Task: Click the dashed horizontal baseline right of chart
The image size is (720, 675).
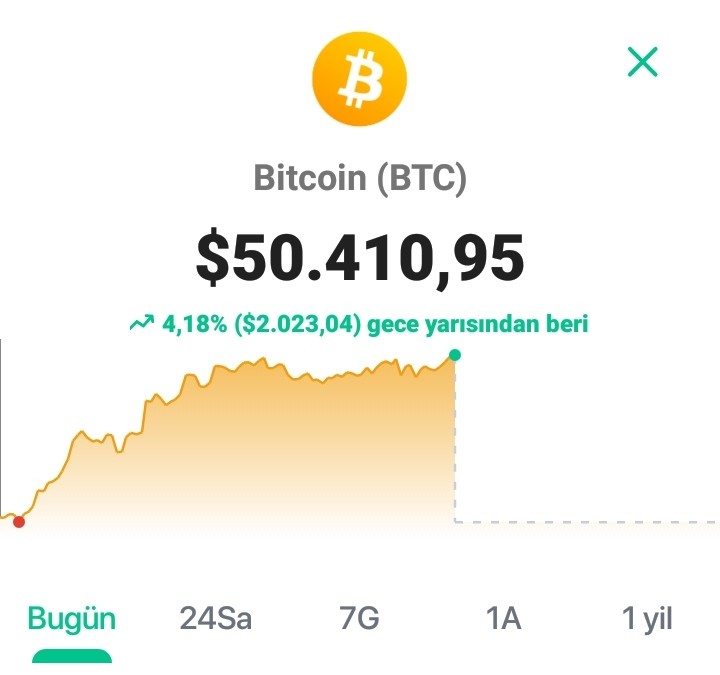Action: coord(587,522)
